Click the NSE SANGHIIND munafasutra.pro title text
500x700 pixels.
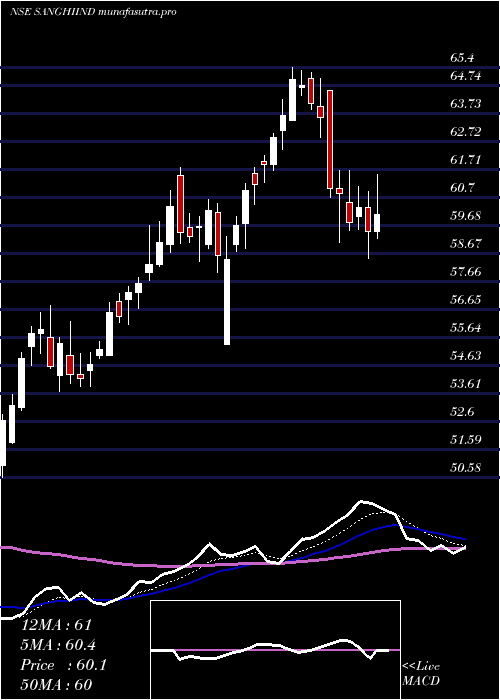(93, 12)
